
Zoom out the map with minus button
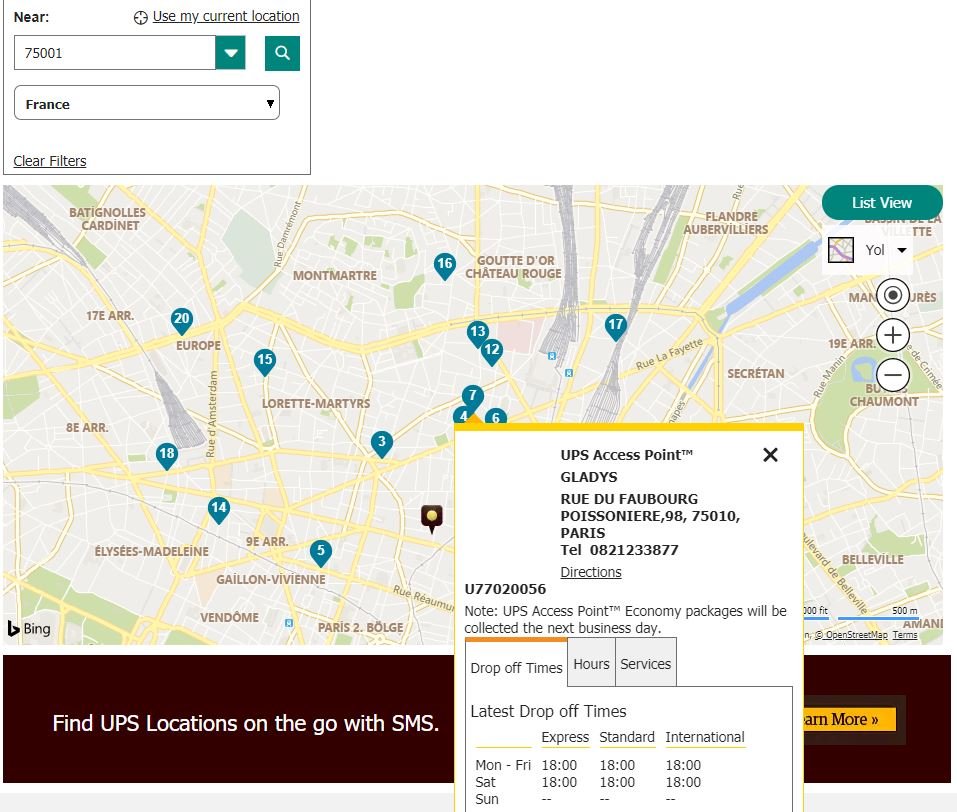tap(892, 375)
